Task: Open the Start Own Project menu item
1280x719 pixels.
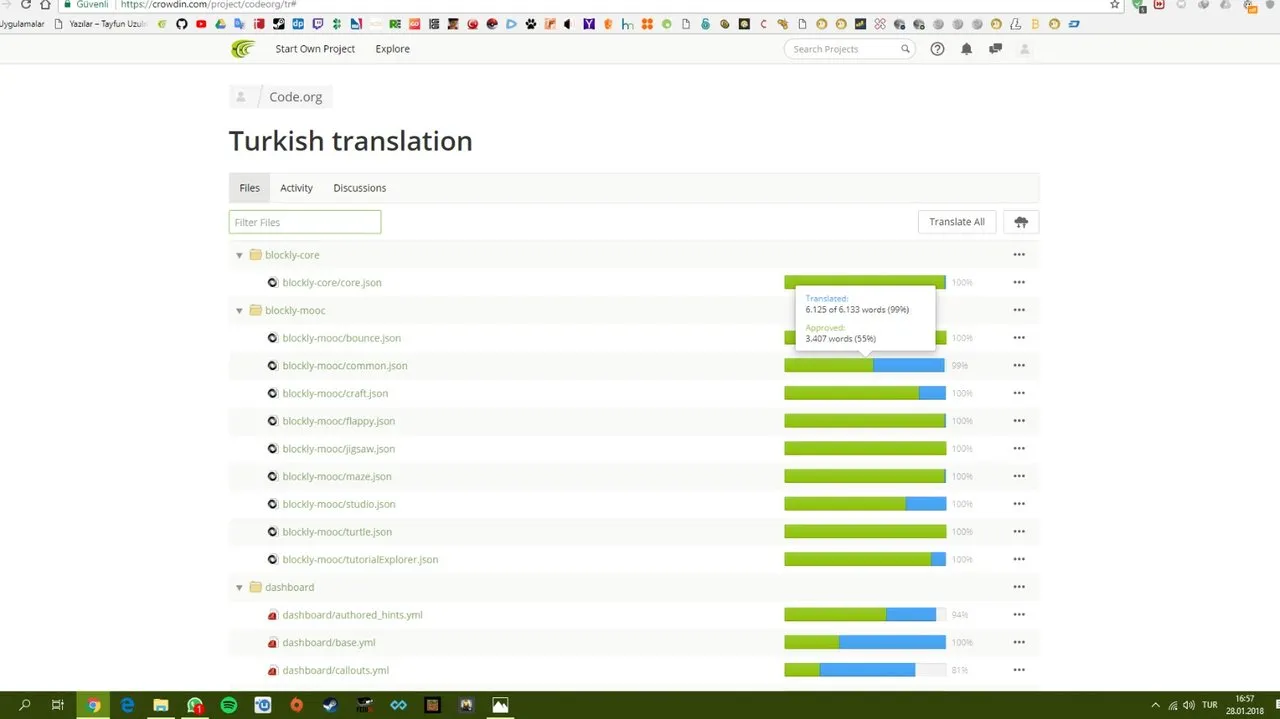Action: click(315, 49)
